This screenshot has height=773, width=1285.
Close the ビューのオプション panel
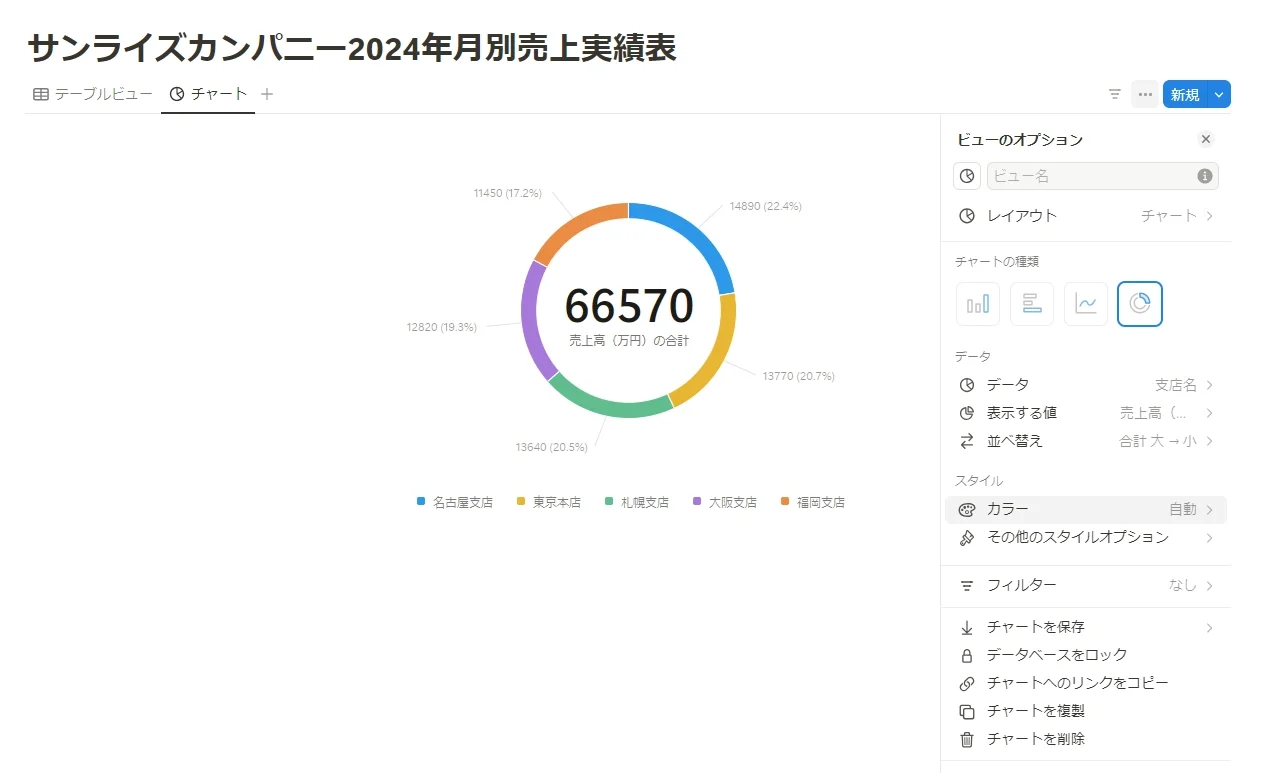(x=1206, y=140)
